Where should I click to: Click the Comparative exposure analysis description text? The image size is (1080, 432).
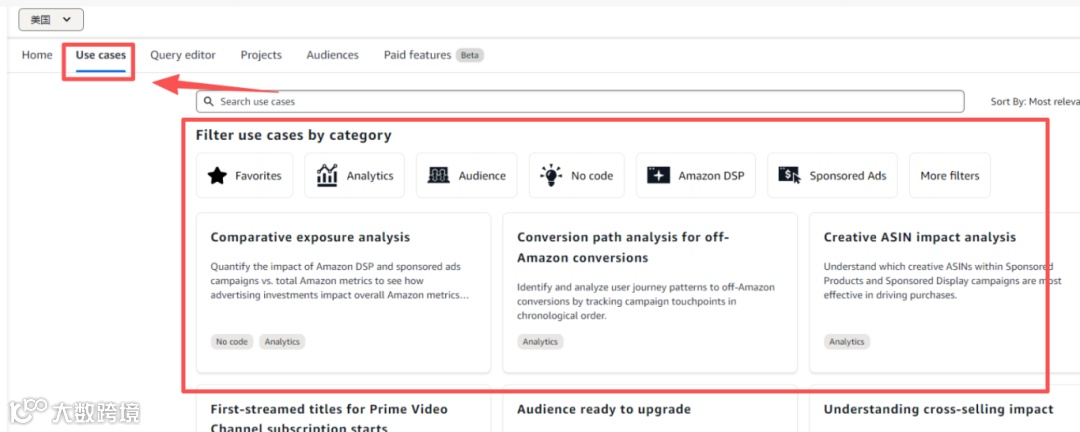(340, 280)
